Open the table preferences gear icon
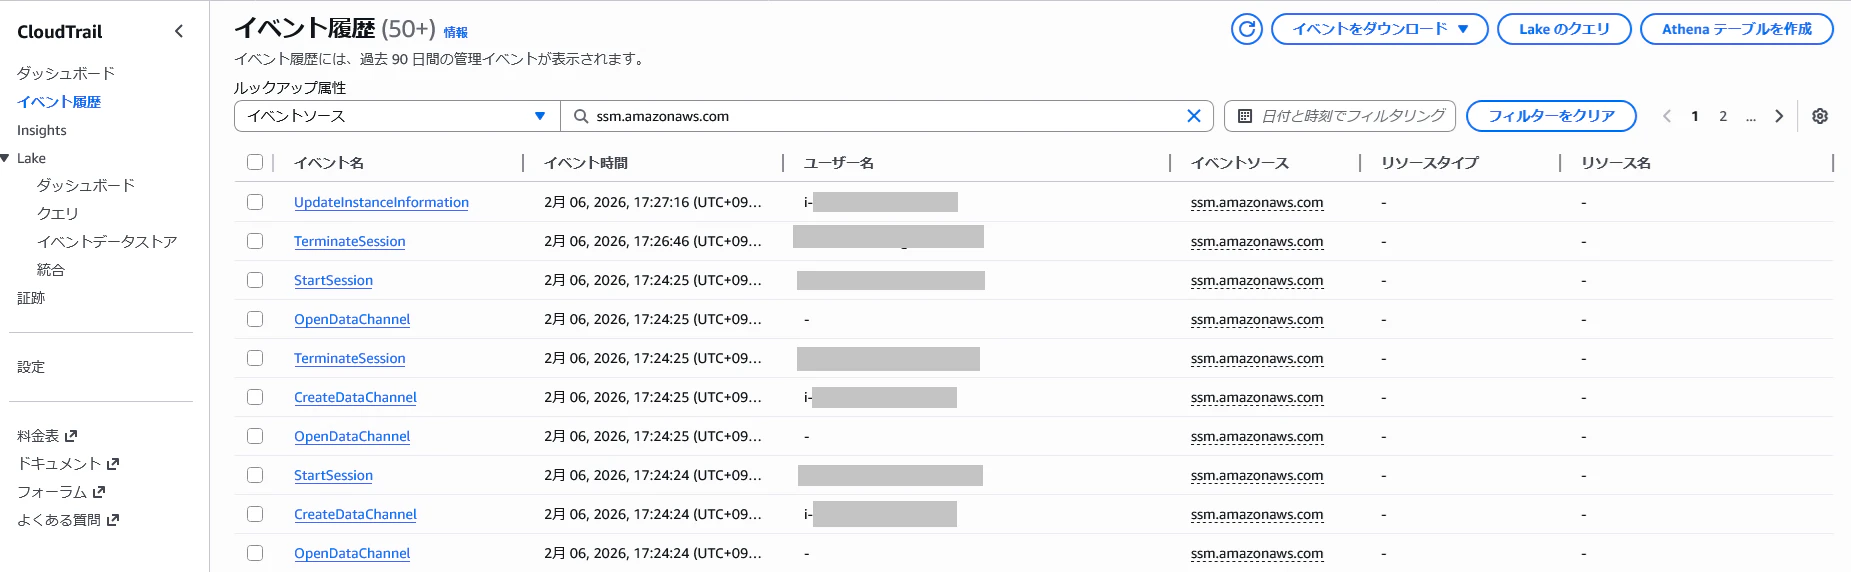Viewport: 1851px width, 572px height. (1820, 116)
